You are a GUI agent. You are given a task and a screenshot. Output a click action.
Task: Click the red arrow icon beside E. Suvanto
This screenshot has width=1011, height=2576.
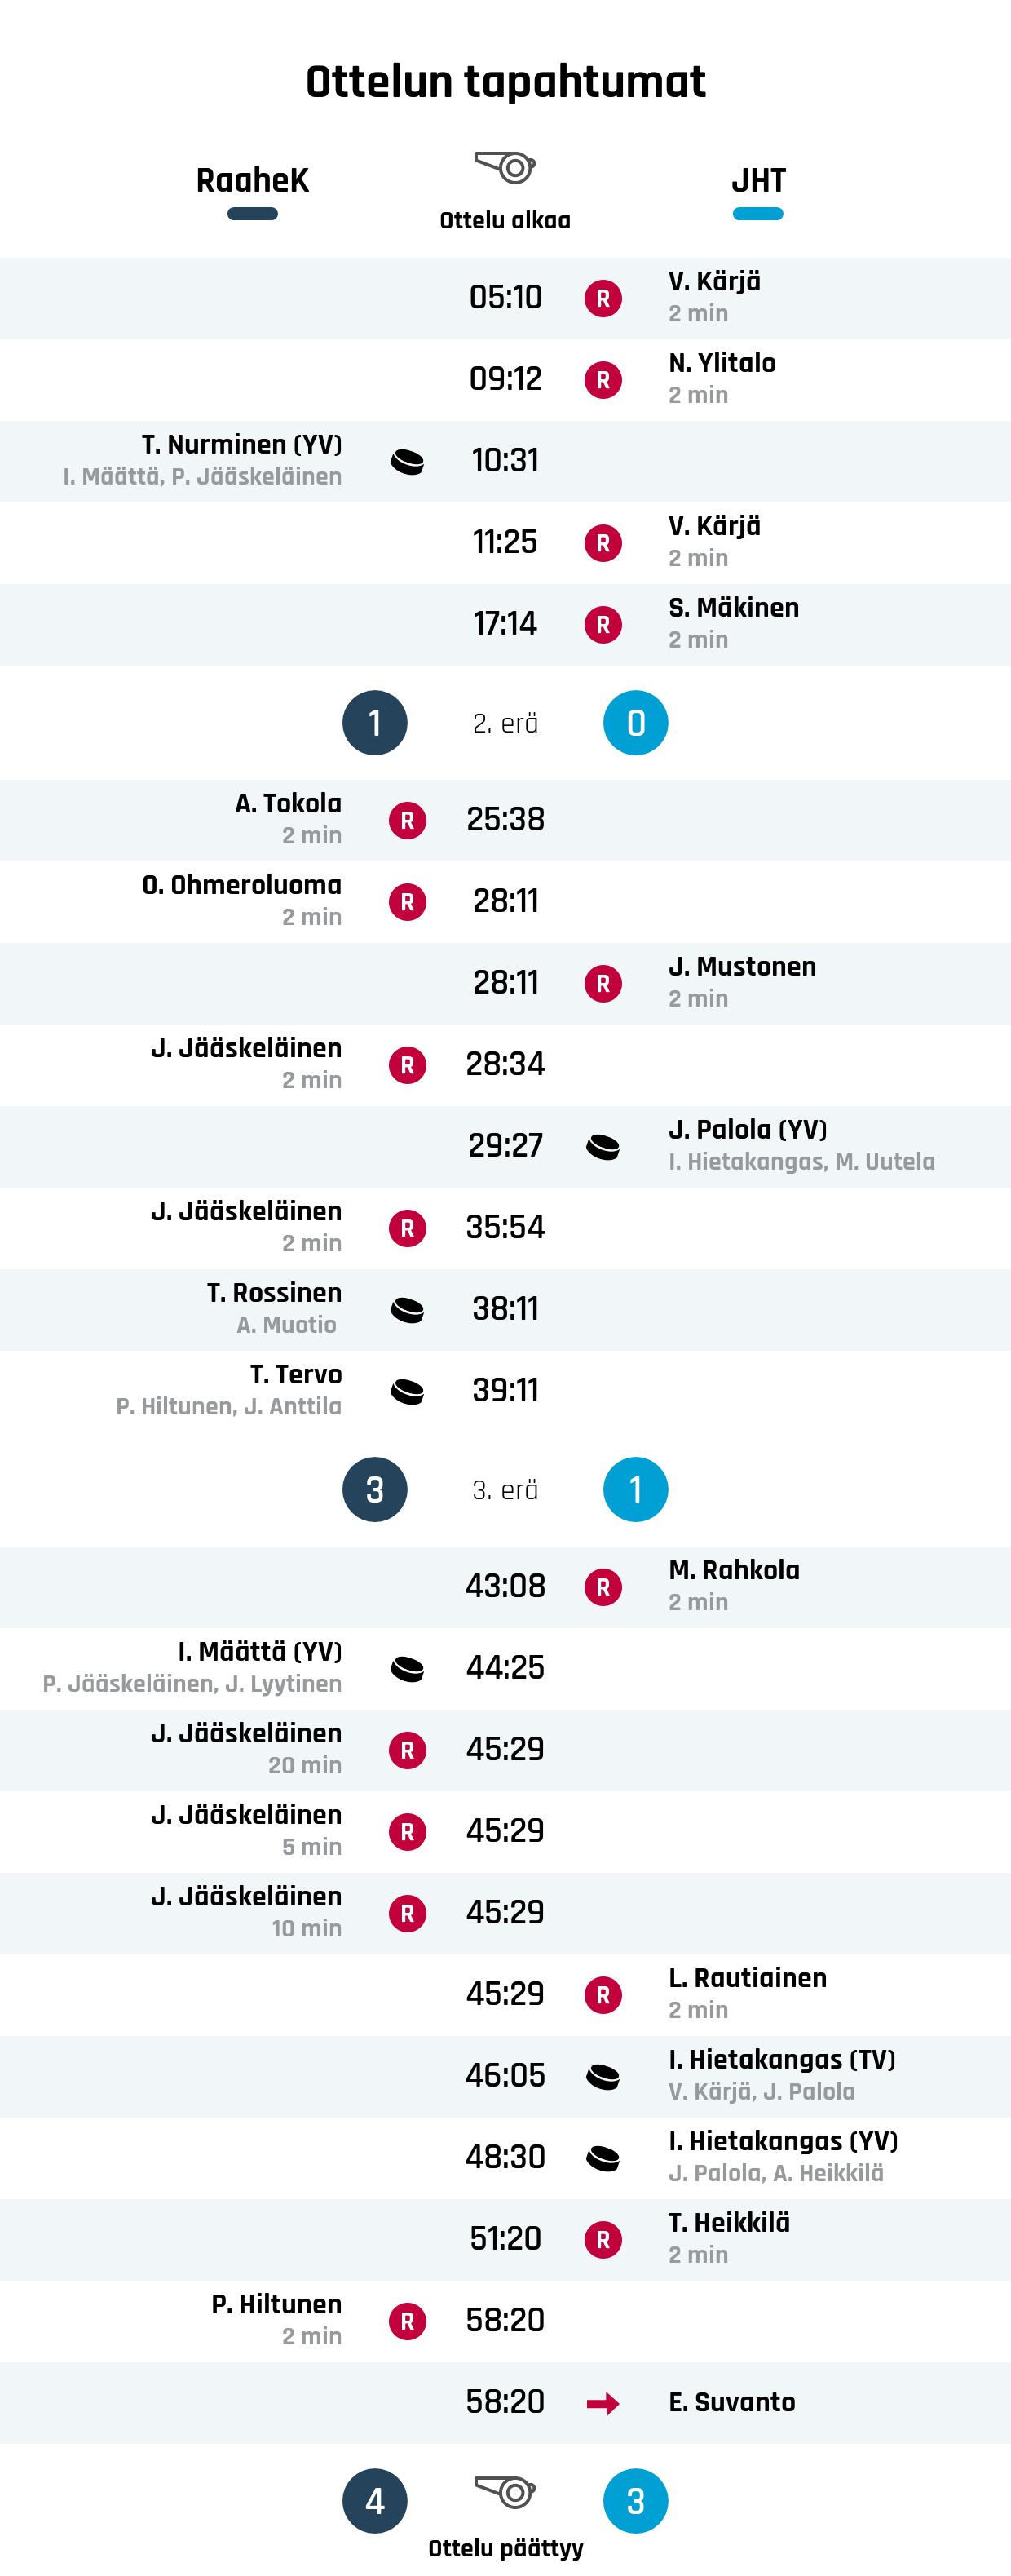click(603, 2403)
